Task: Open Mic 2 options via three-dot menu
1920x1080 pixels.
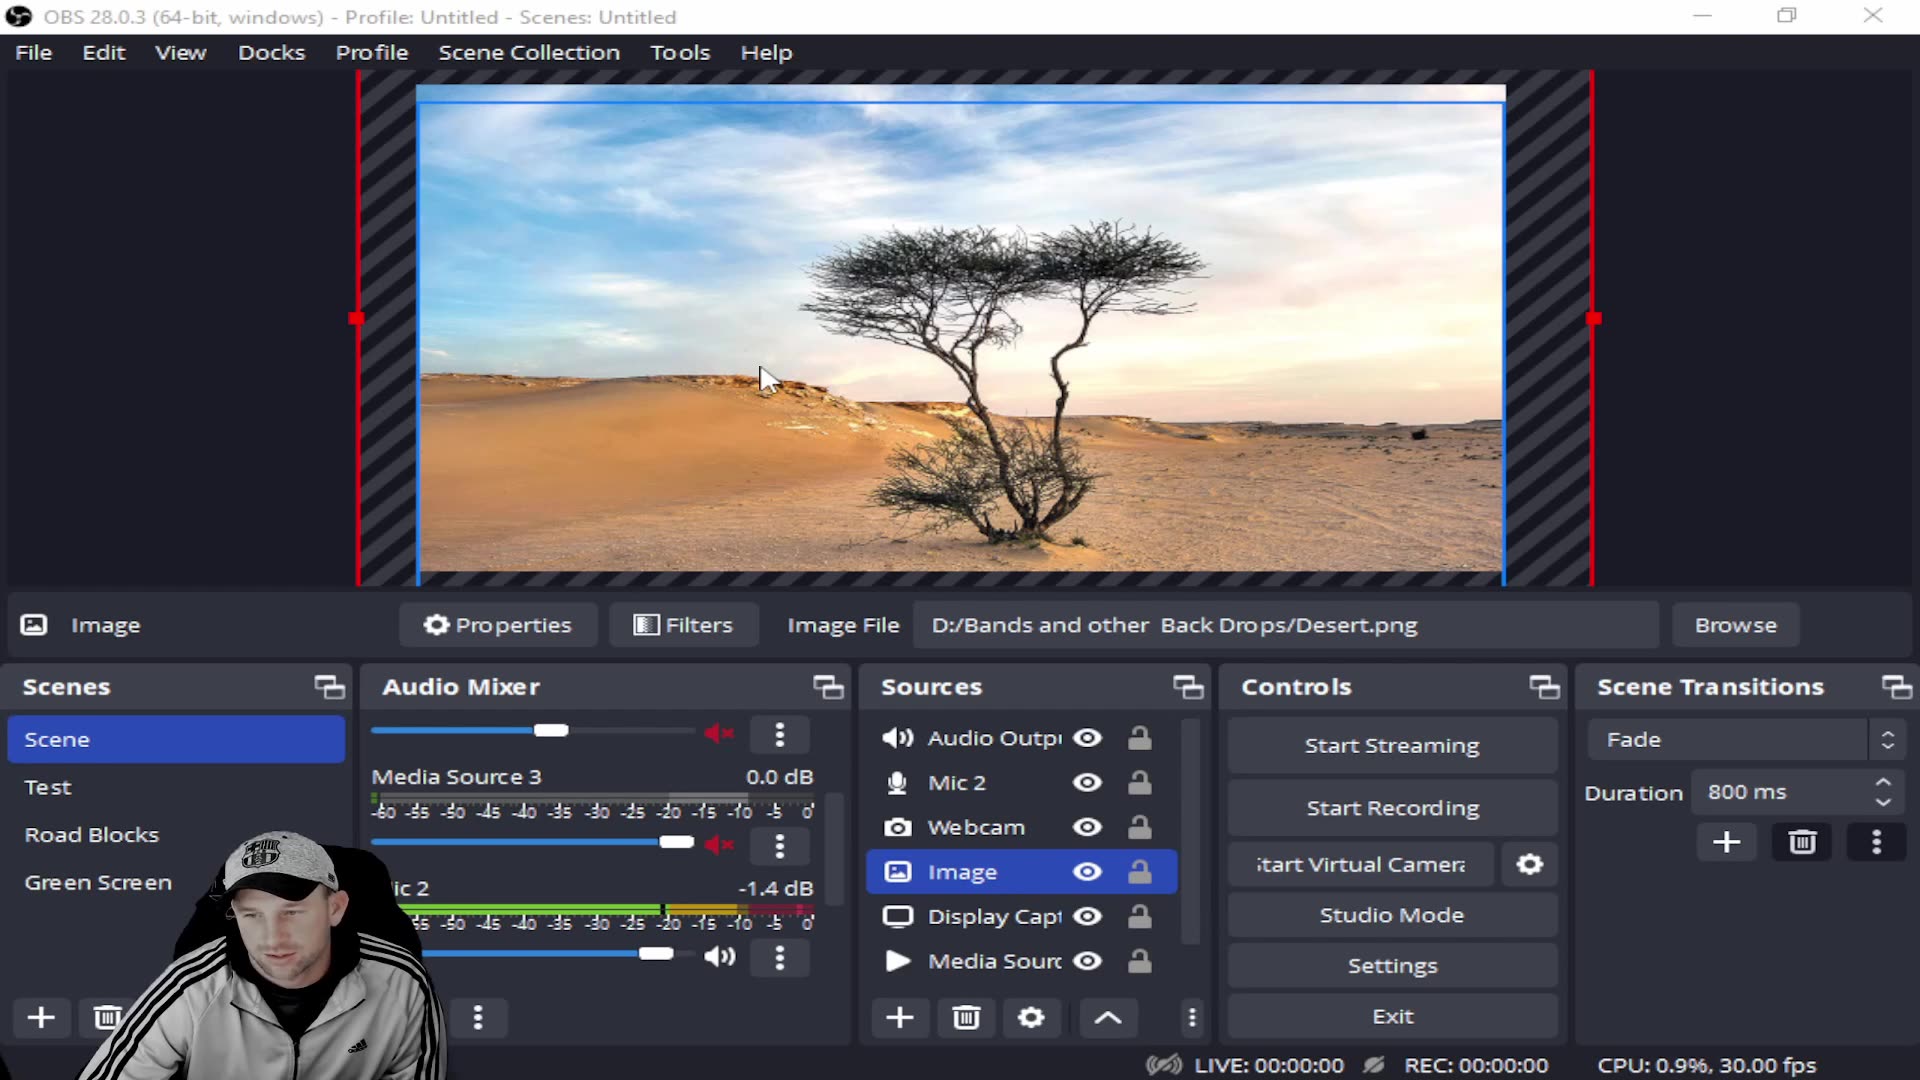Action: coord(780,957)
